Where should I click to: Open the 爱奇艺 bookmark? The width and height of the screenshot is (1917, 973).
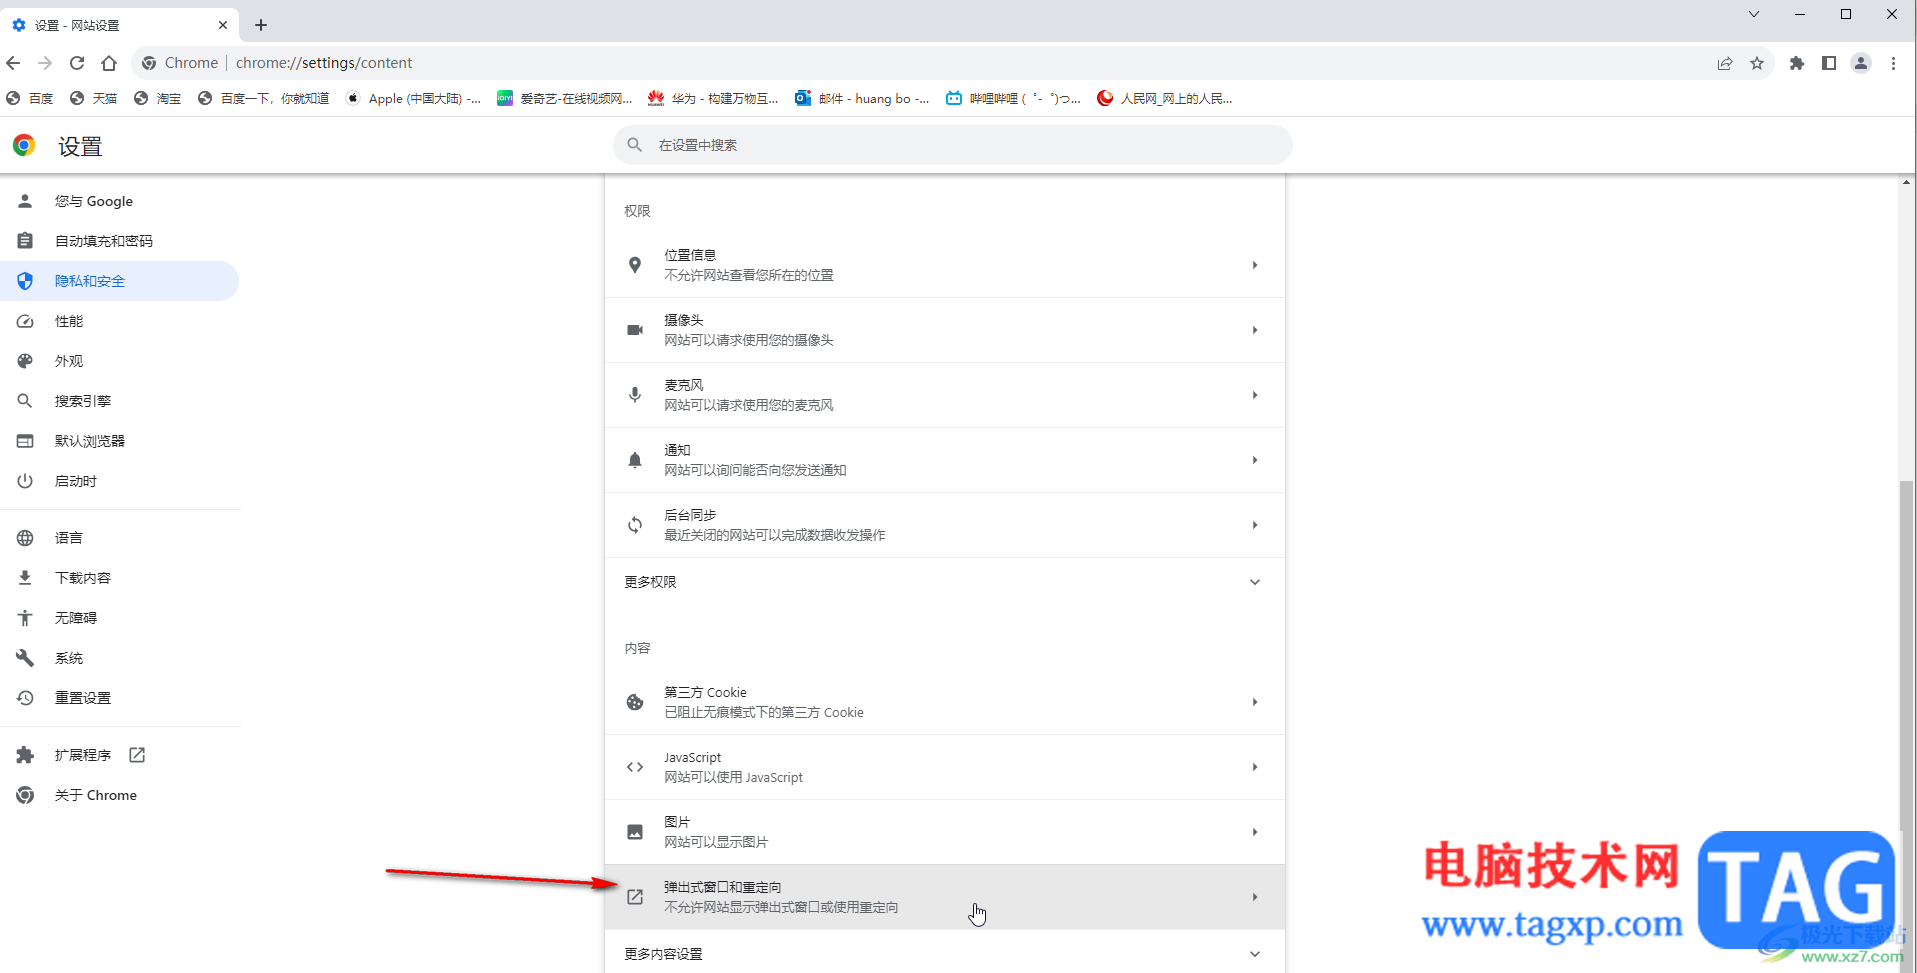coord(565,98)
